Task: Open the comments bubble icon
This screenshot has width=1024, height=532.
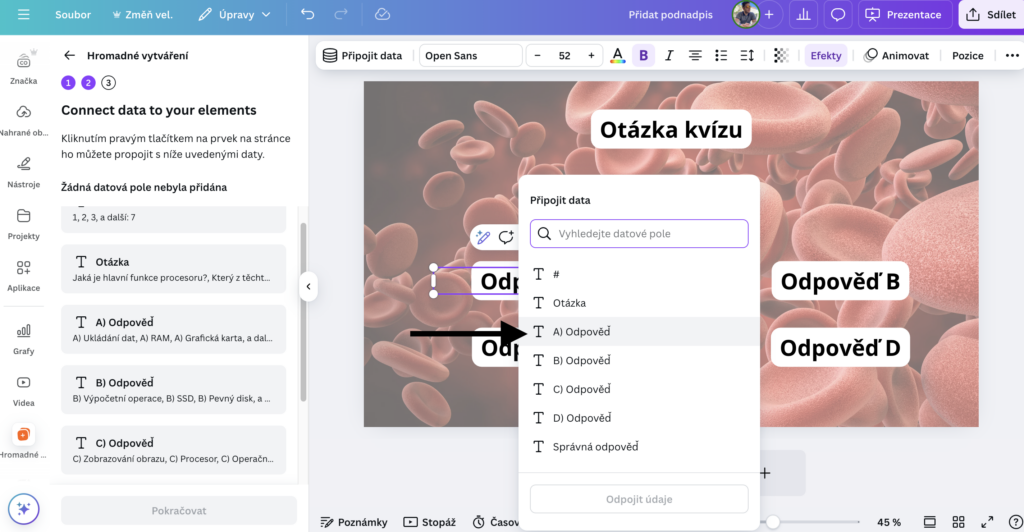Action: [837, 14]
